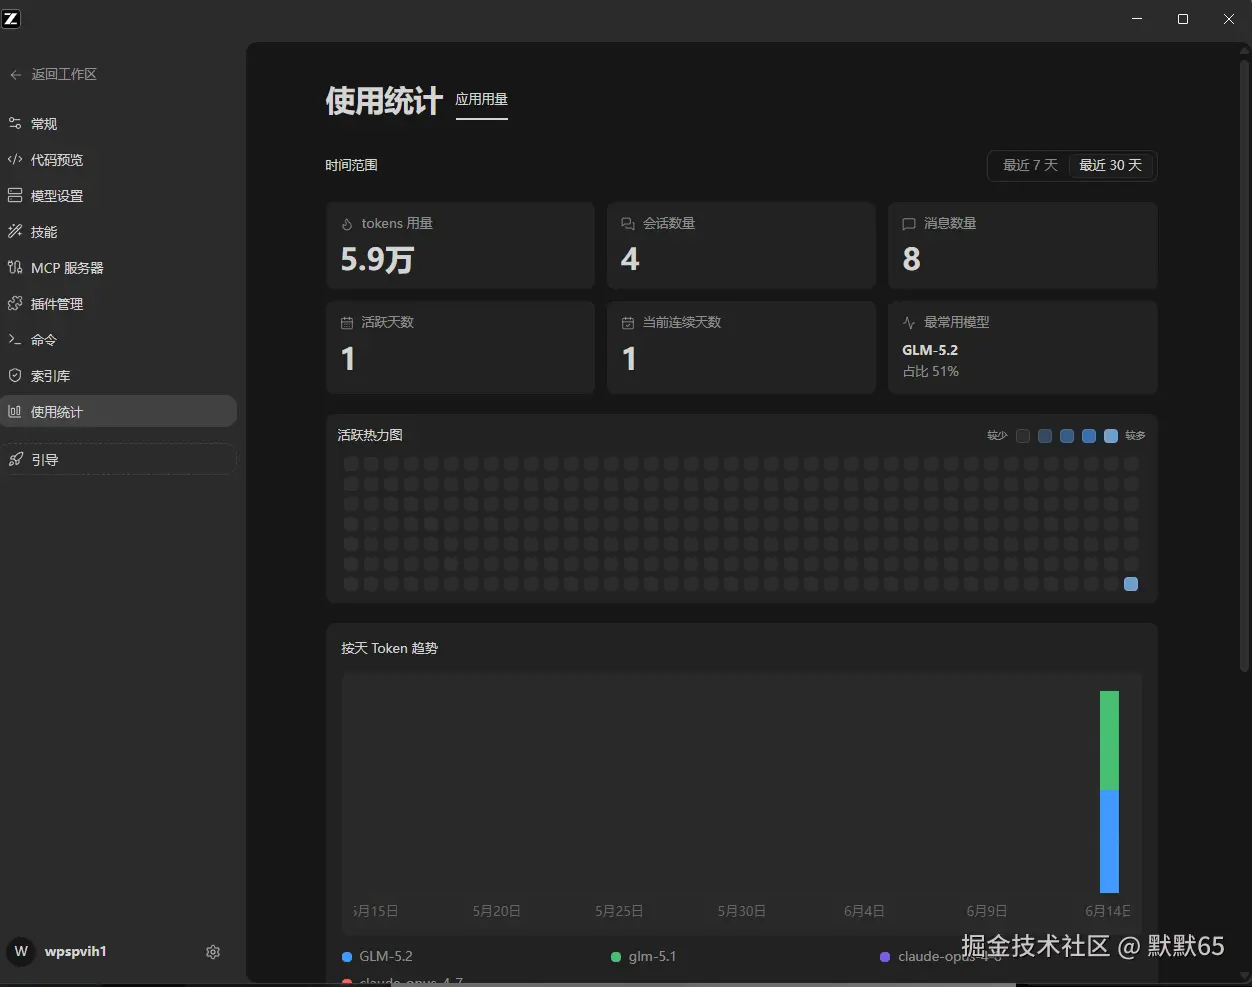Maximize the application window
This screenshot has width=1252, height=987.
click(1183, 19)
